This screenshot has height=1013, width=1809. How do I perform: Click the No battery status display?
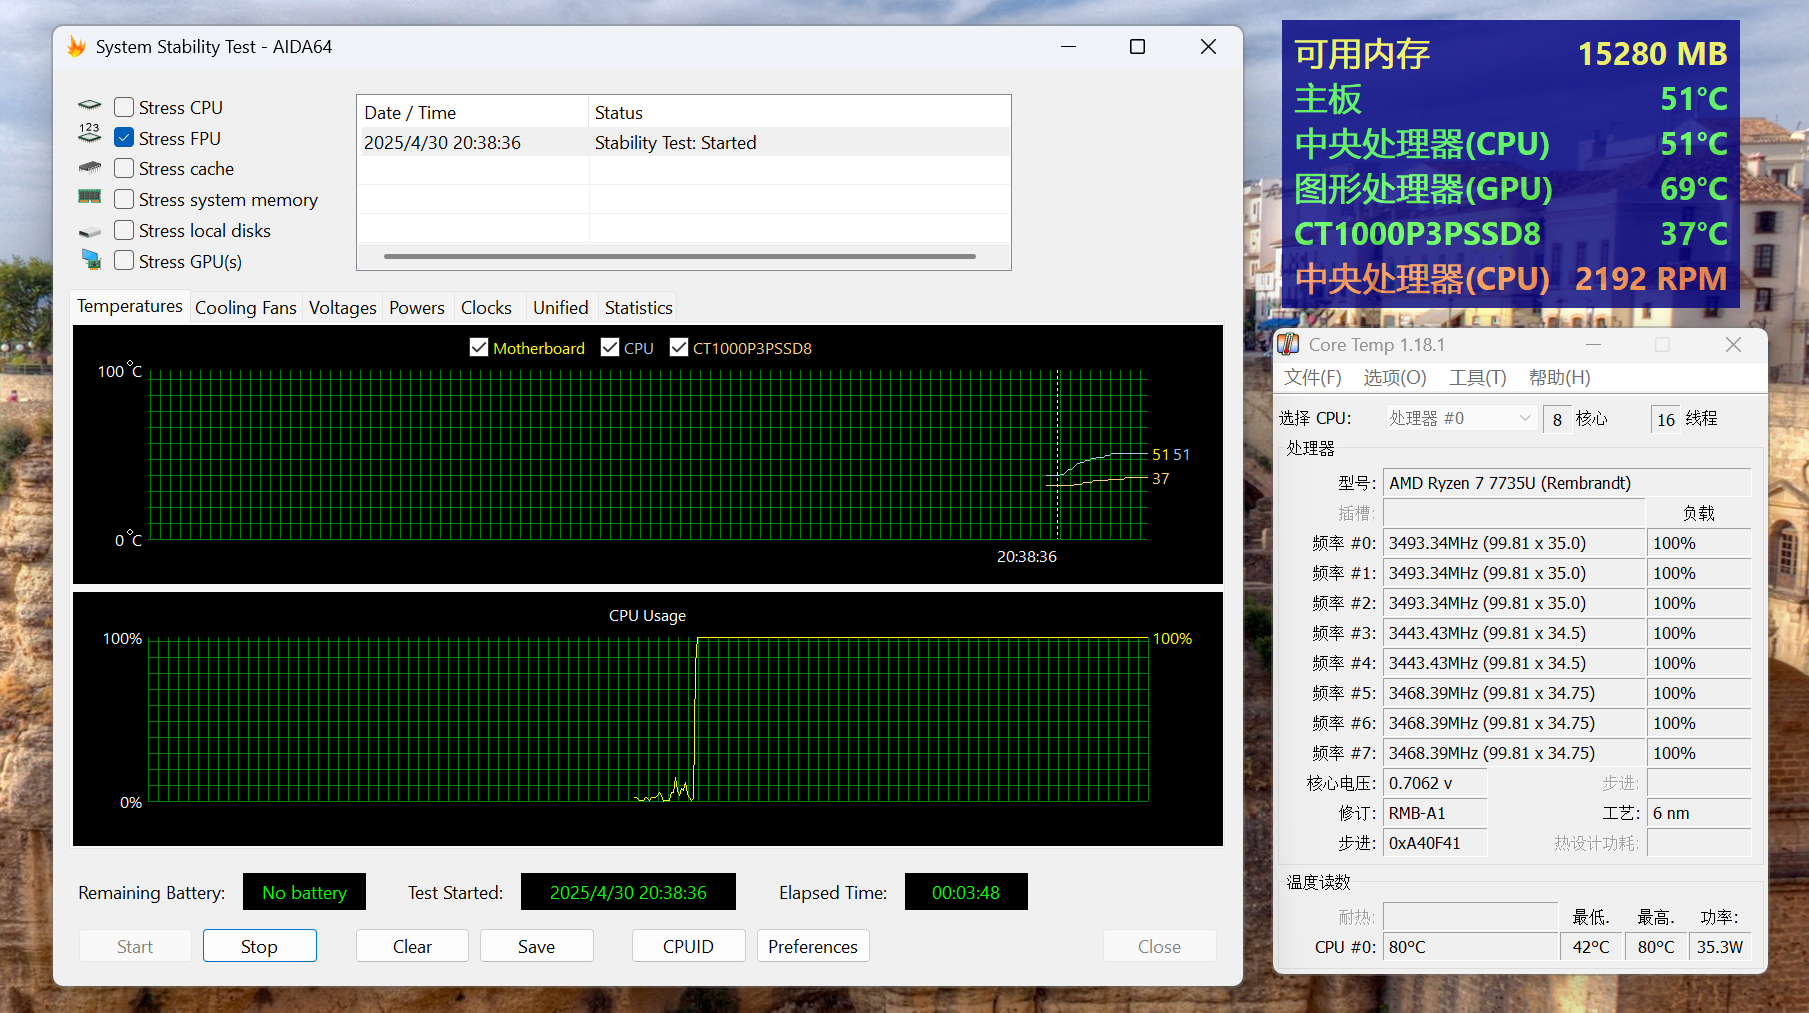pyautogui.click(x=304, y=892)
